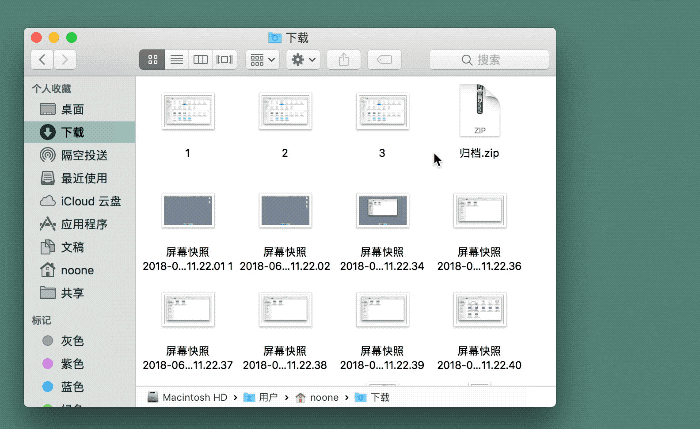Image resolution: width=700 pixels, height=429 pixels.
Task: Open 应用程序 applications in sidebar
Action: (83, 224)
